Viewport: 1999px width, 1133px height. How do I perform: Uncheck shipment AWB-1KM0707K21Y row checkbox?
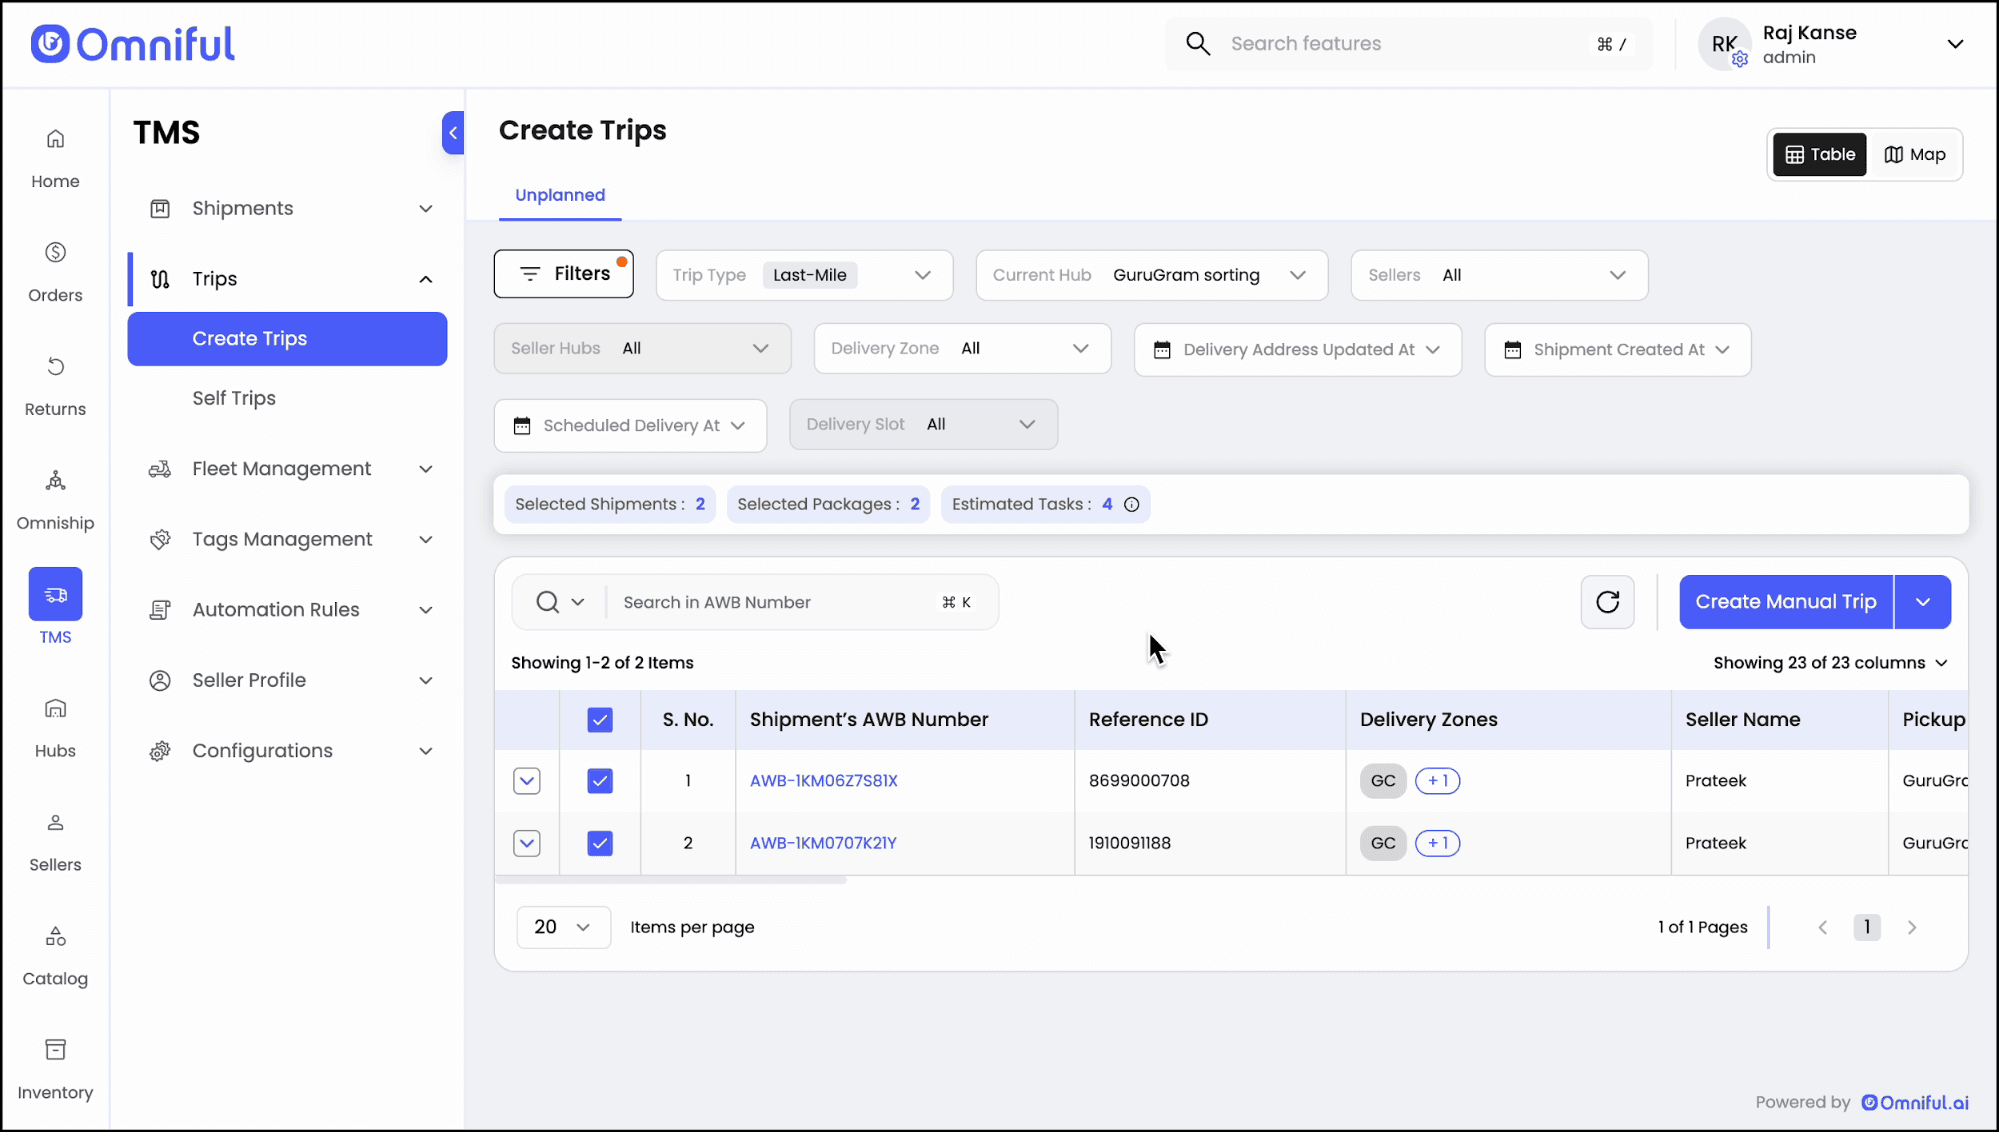tap(600, 843)
